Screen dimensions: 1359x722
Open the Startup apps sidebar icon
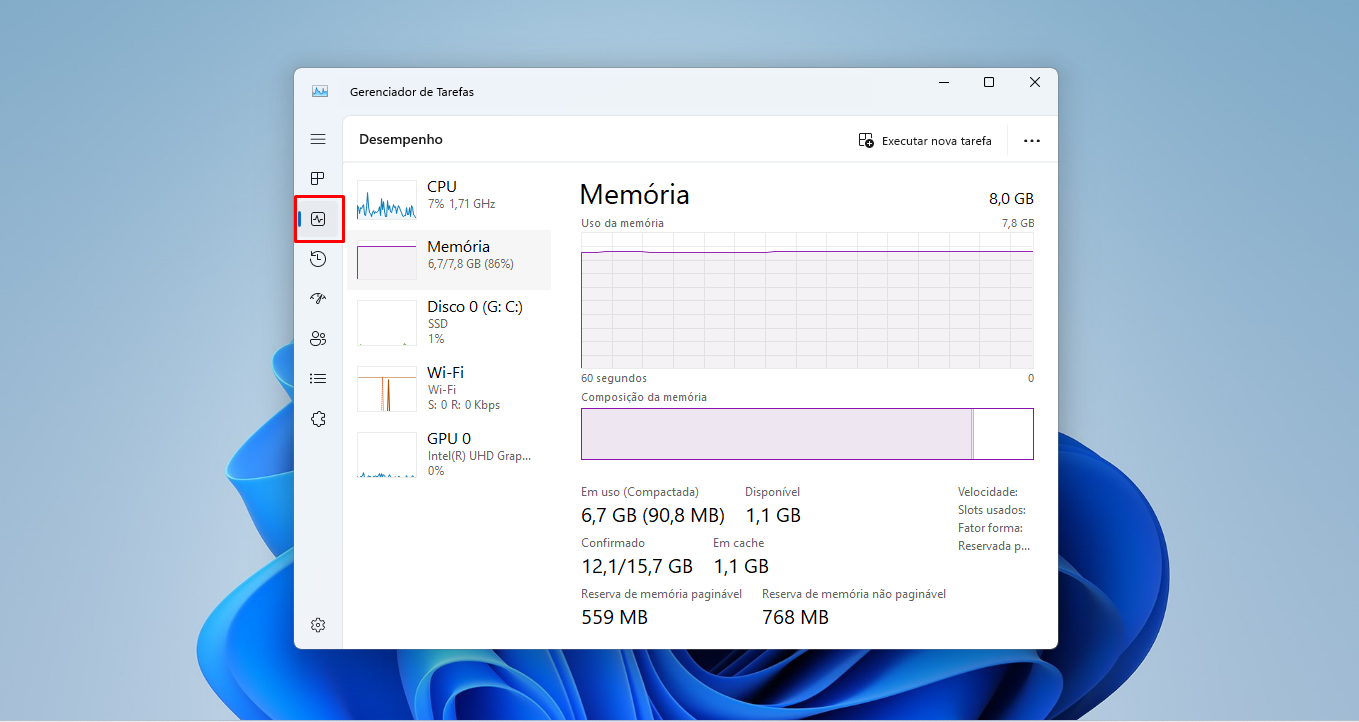tap(318, 299)
